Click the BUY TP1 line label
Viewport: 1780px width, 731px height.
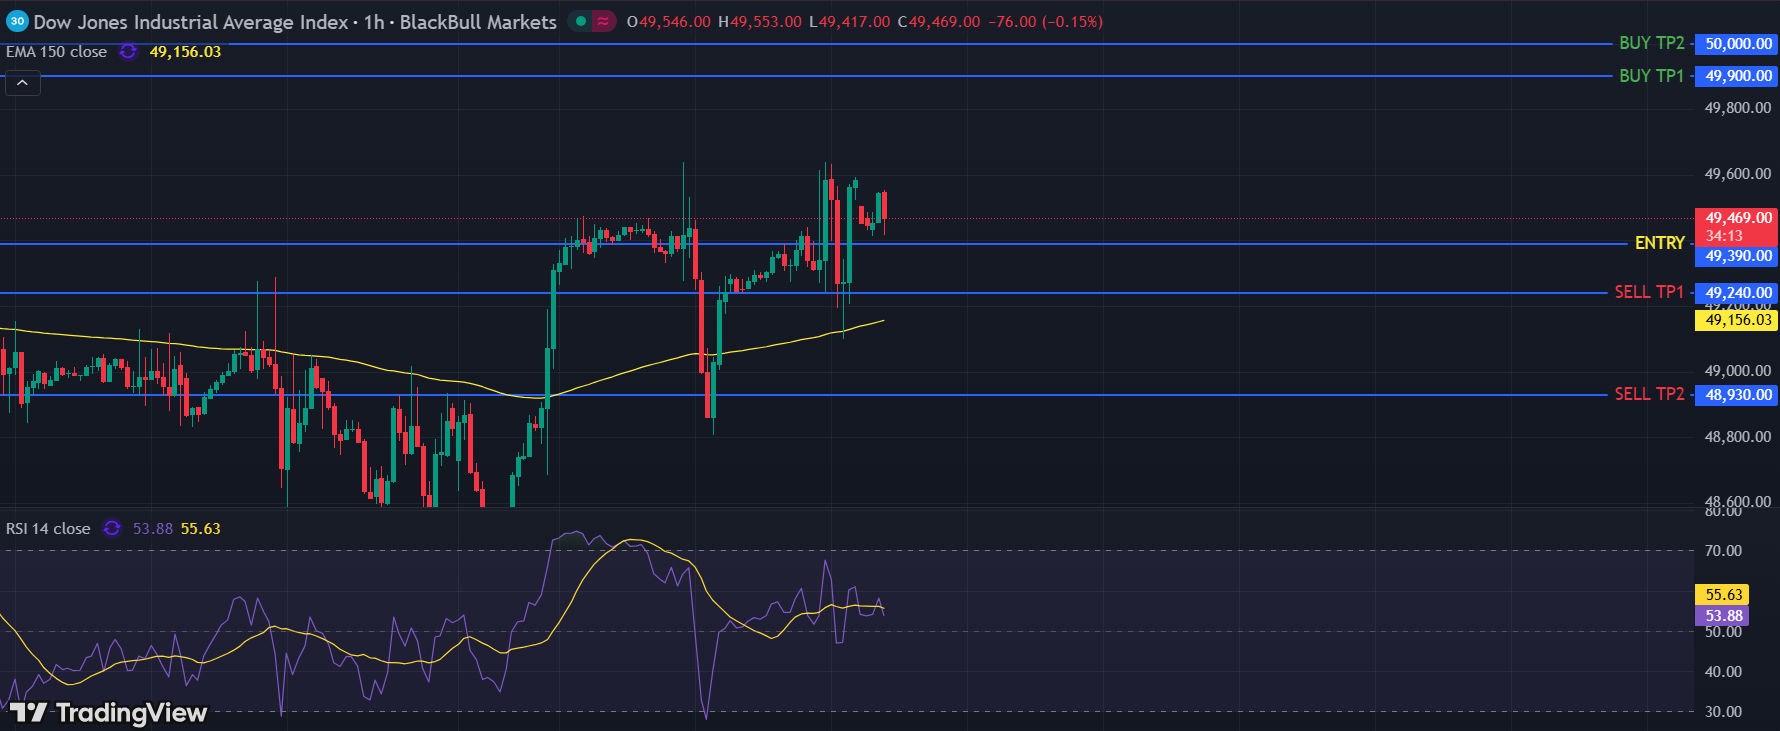(1651, 76)
